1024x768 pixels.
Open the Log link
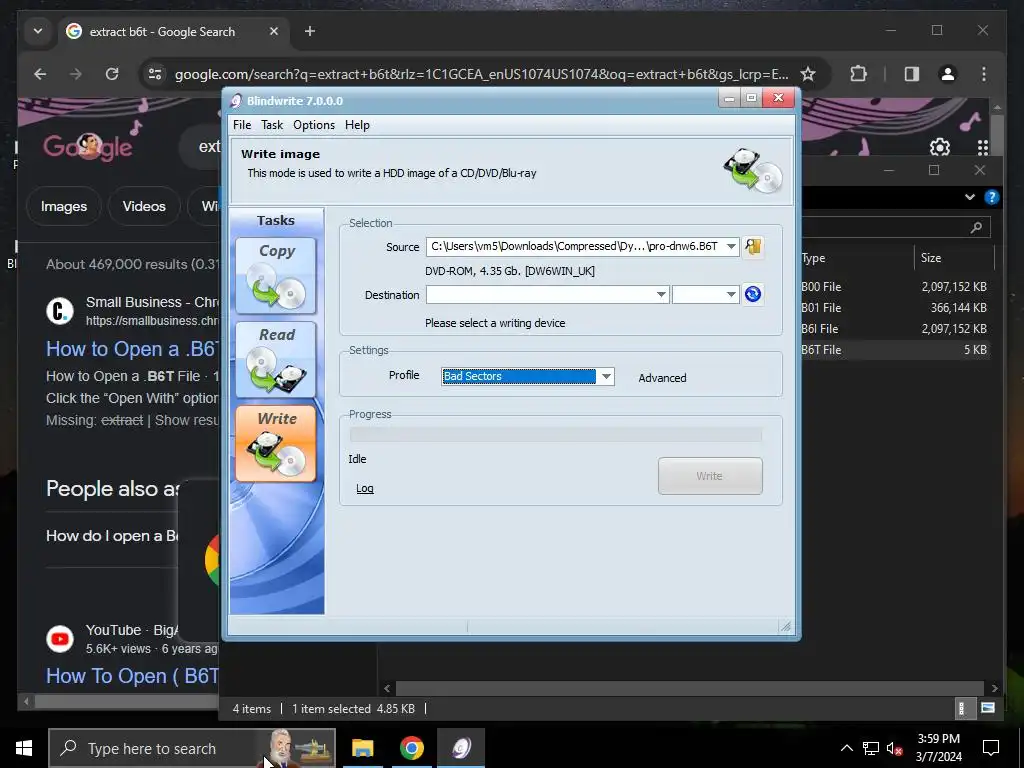(364, 488)
